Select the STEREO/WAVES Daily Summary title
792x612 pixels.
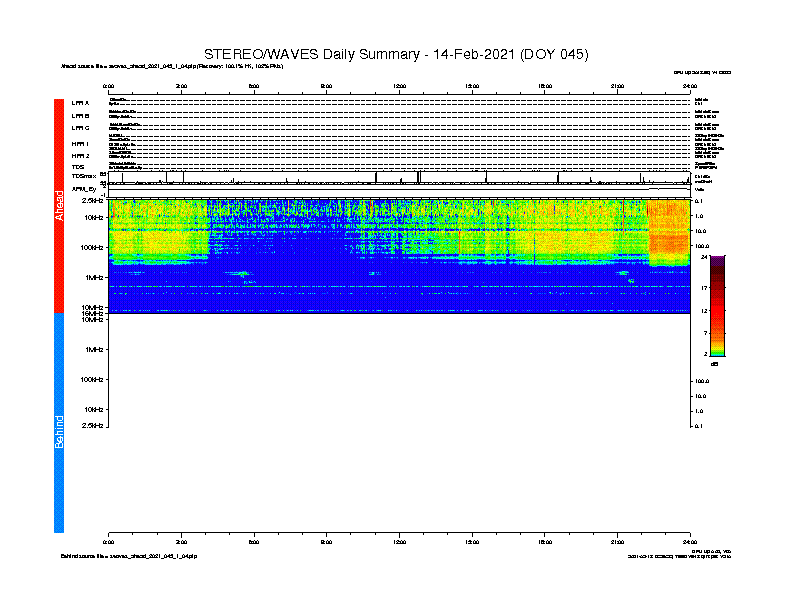tap(396, 54)
